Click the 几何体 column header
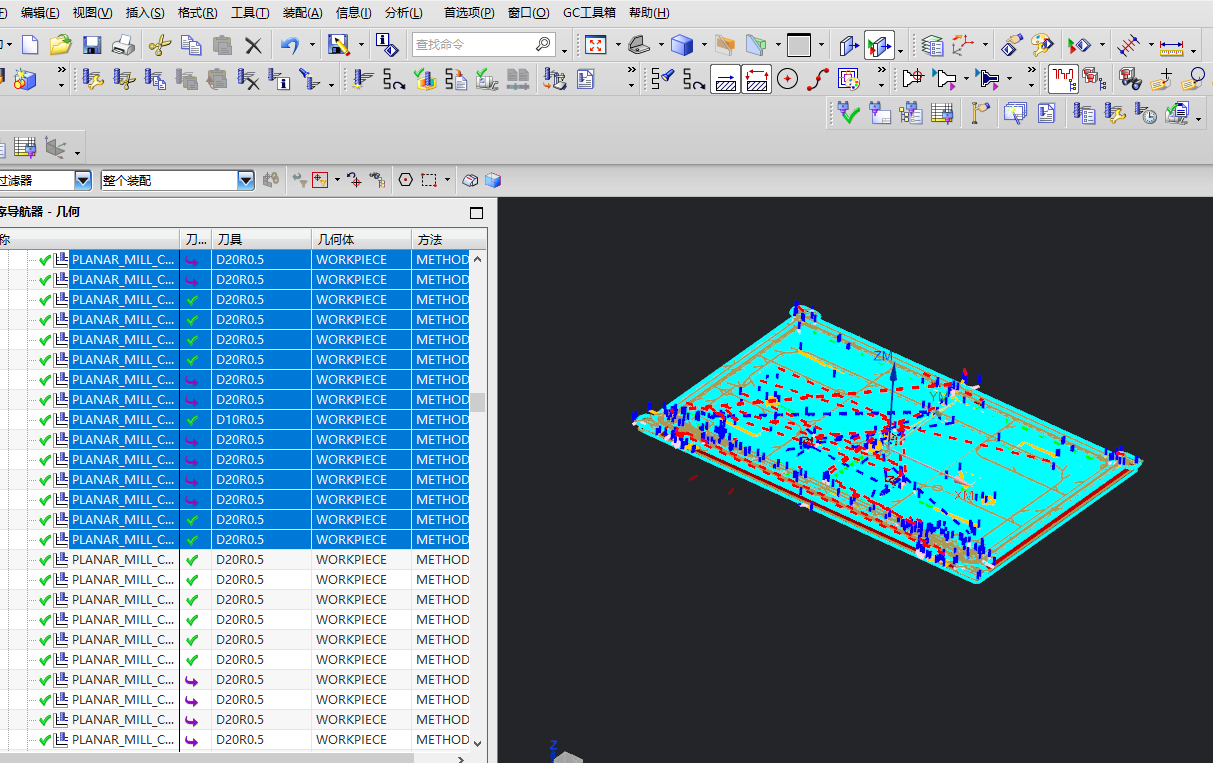Image resolution: width=1213 pixels, height=763 pixels. [x=335, y=240]
